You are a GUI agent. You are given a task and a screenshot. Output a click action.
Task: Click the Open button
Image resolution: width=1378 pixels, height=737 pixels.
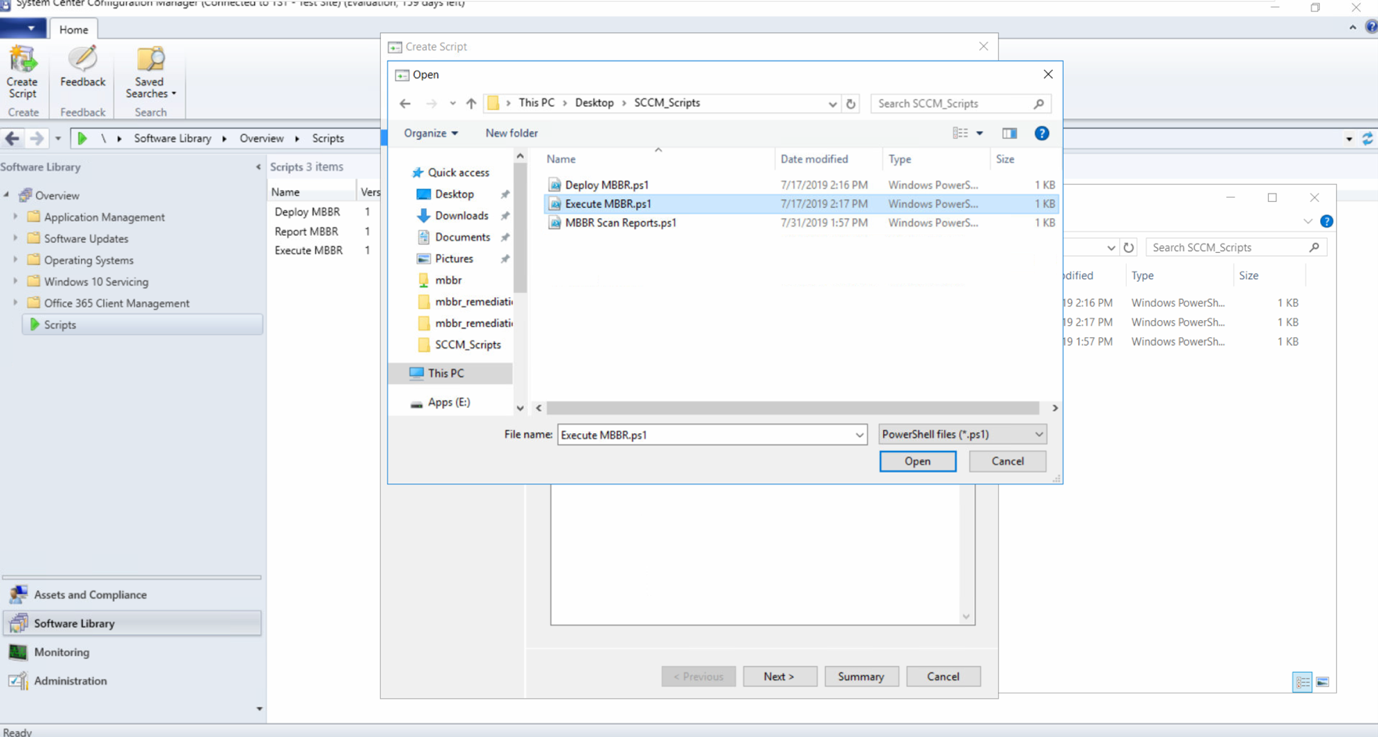click(x=918, y=461)
